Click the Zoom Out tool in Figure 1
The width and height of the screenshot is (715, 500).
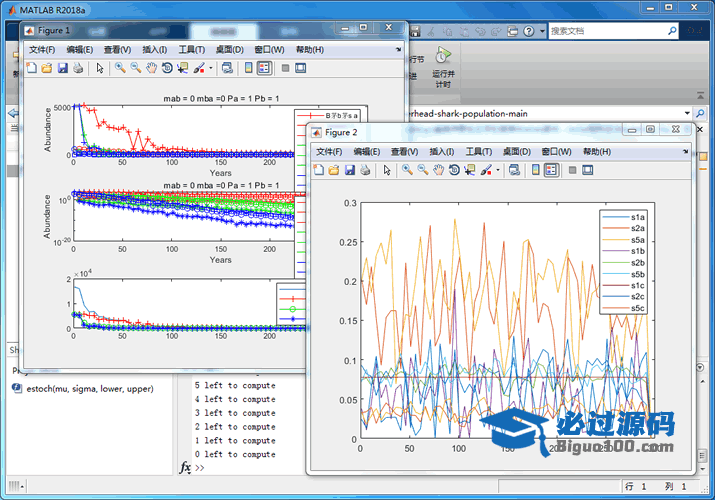pos(135,68)
